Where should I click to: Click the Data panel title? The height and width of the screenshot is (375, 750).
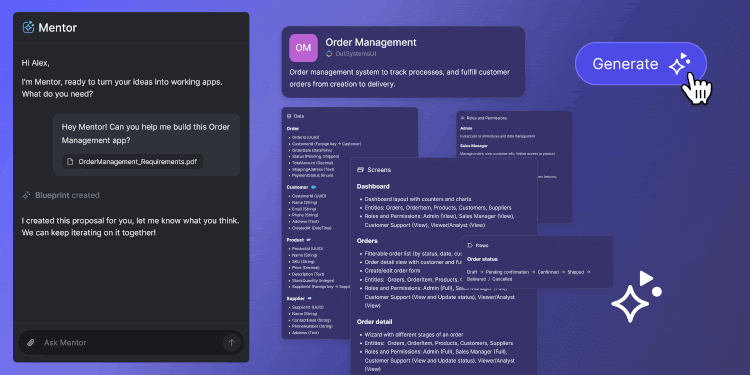pyautogui.click(x=299, y=116)
